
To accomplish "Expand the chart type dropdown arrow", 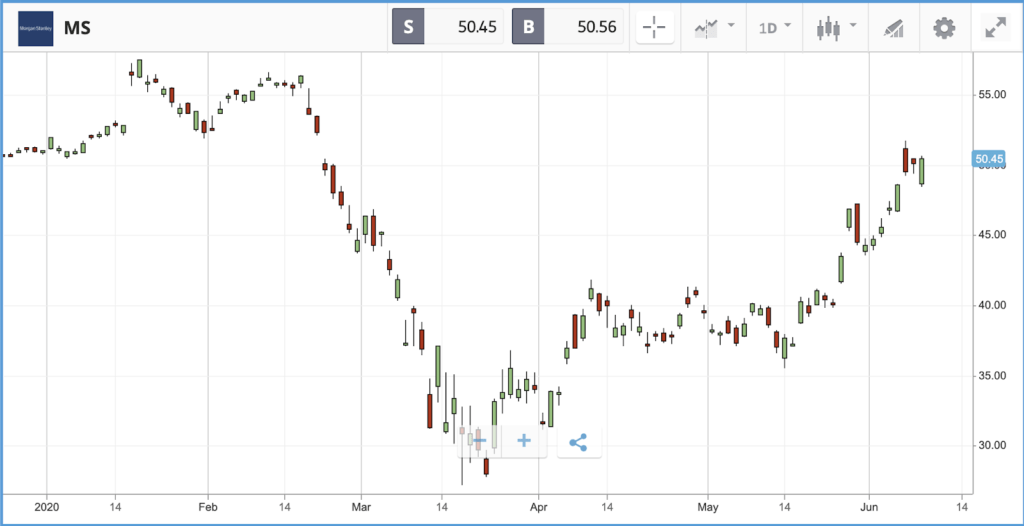I will [x=852, y=25].
